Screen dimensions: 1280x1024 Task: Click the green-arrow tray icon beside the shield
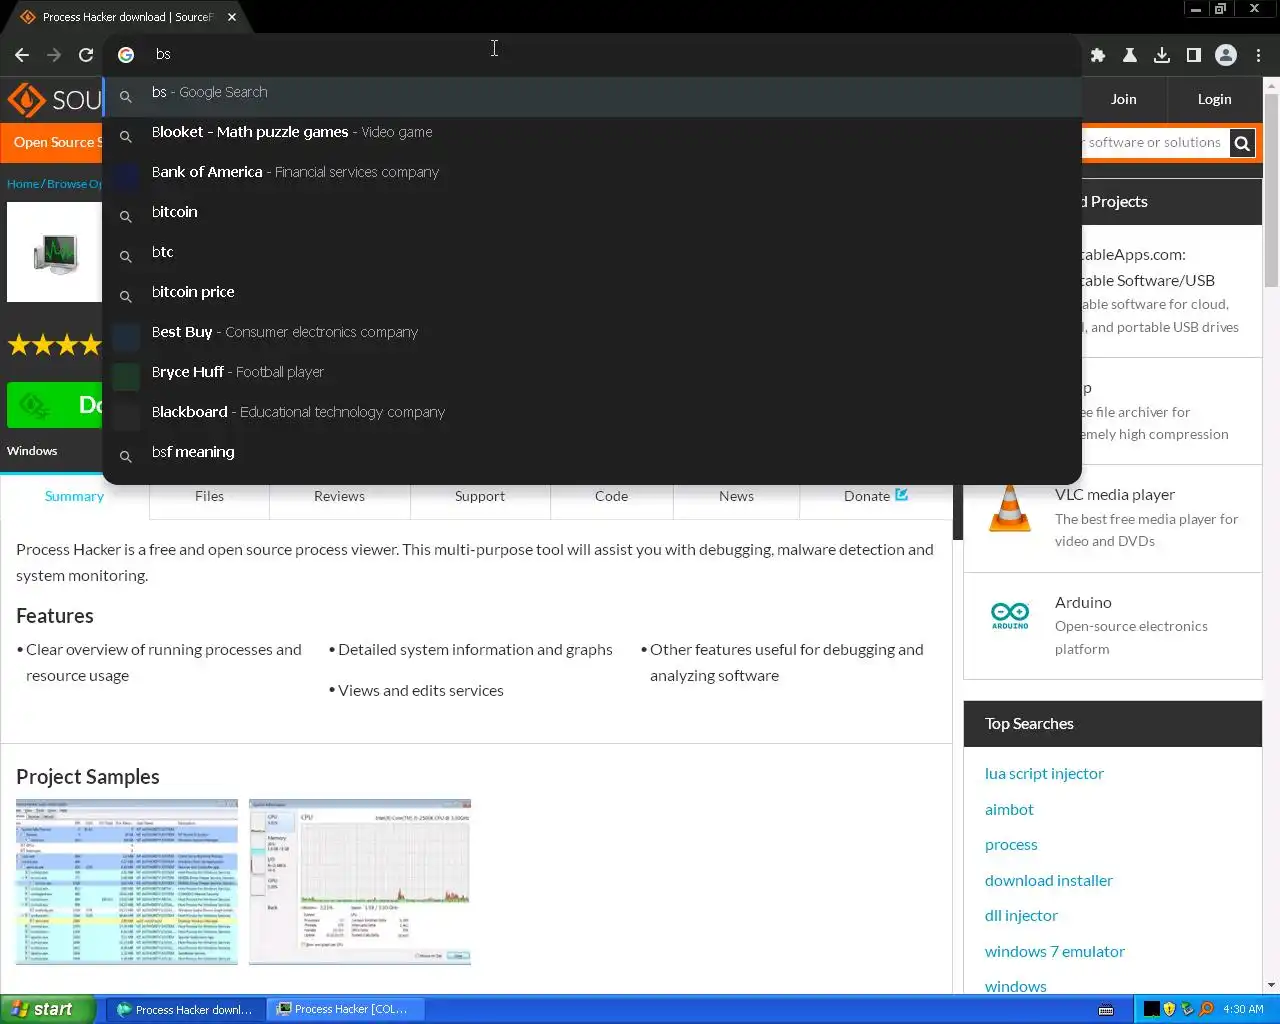[x=1187, y=1009]
